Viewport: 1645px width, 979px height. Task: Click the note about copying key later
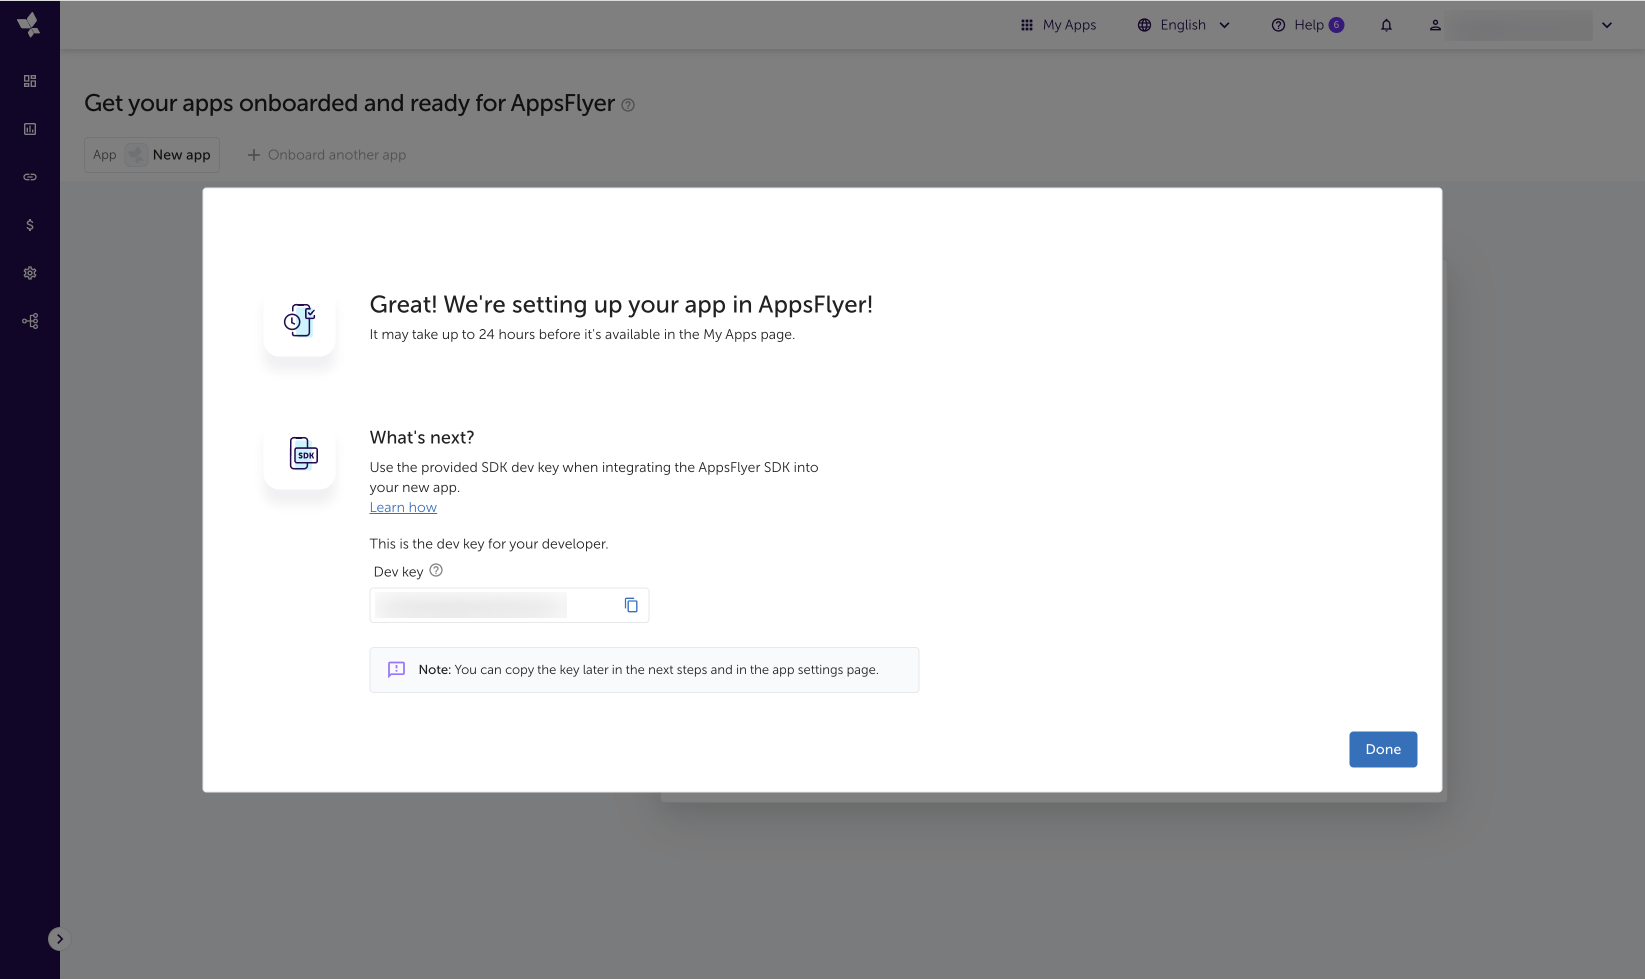point(644,670)
